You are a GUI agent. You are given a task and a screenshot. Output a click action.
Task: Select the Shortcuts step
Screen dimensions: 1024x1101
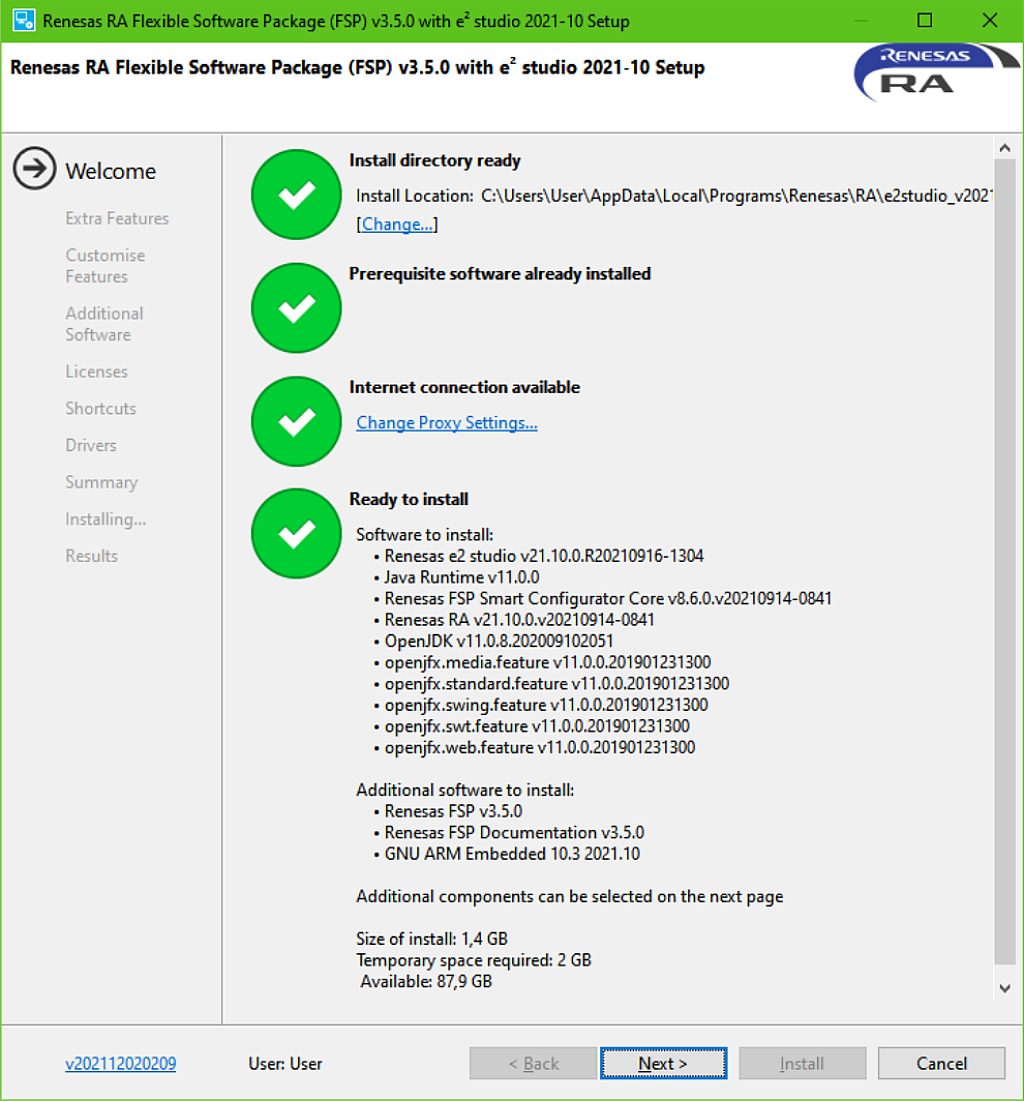tap(100, 408)
